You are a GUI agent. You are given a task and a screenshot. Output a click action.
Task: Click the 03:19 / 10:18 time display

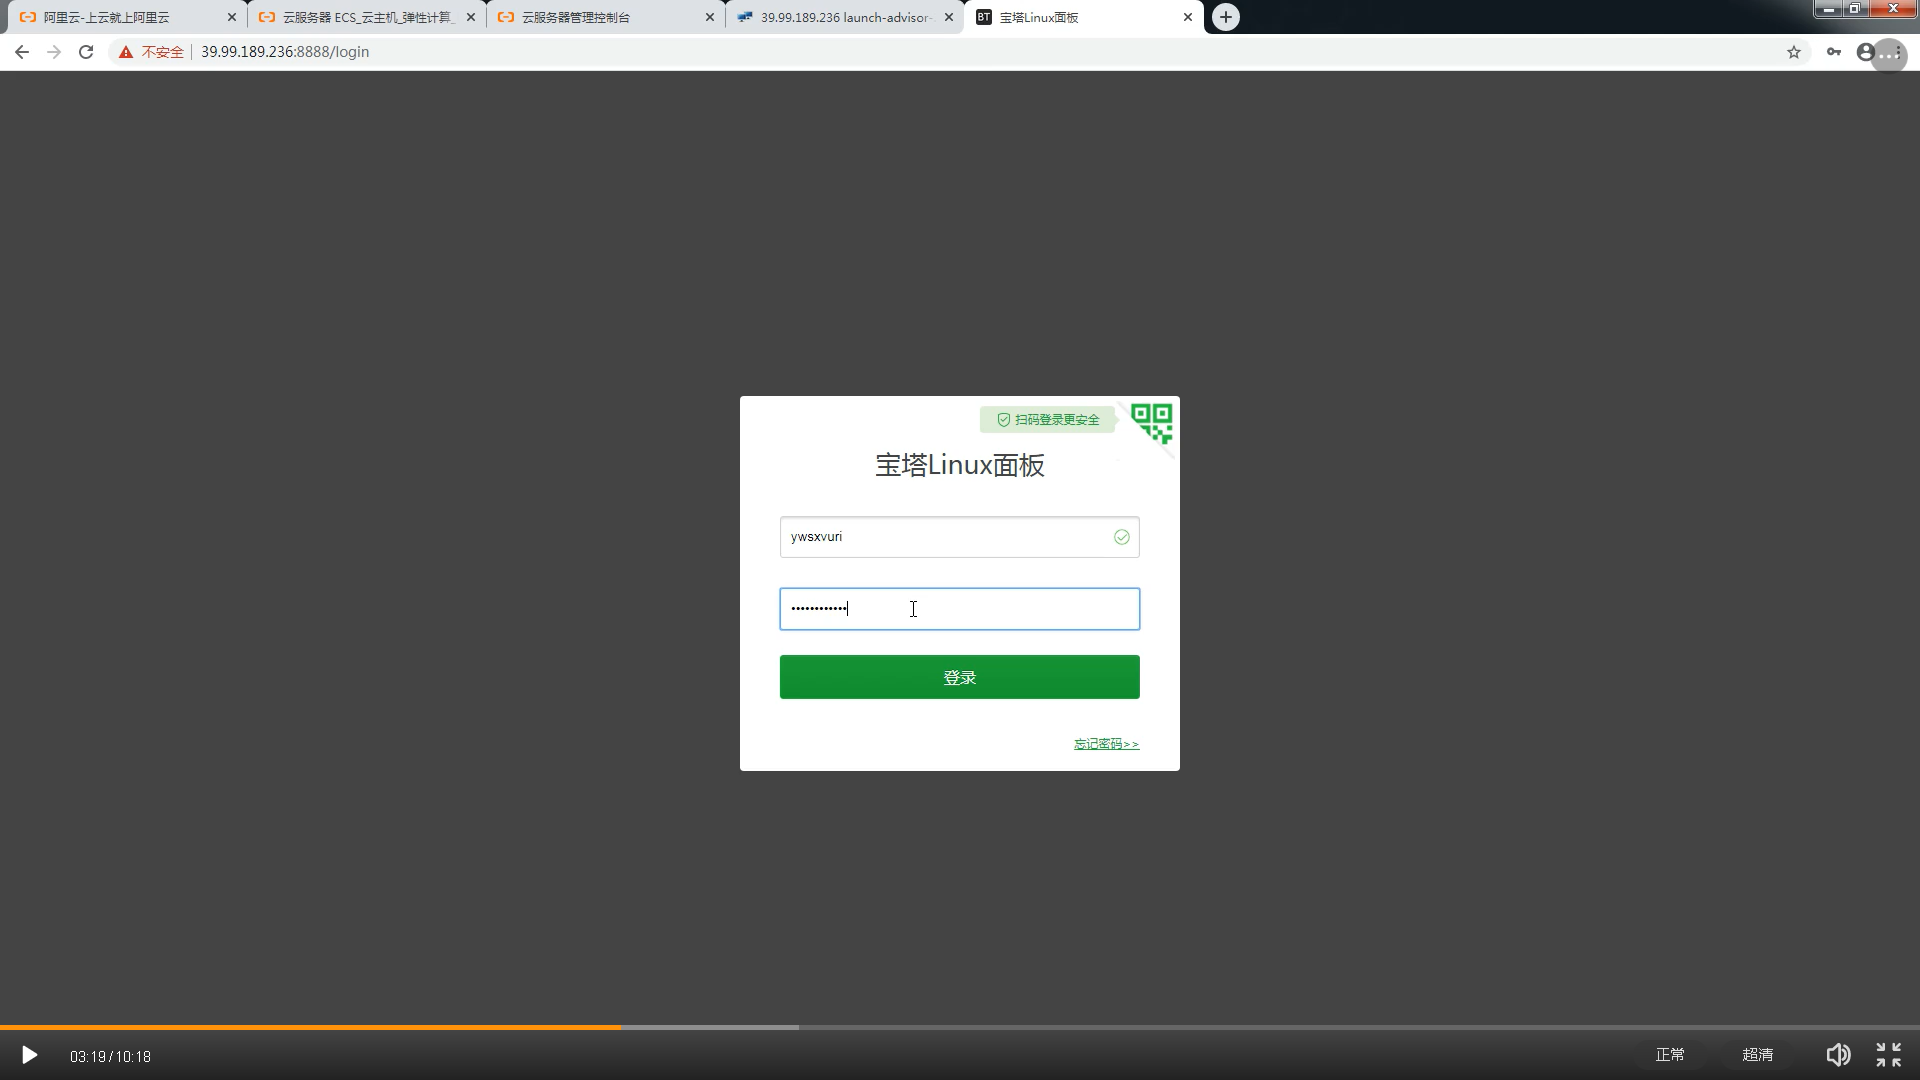click(110, 1057)
